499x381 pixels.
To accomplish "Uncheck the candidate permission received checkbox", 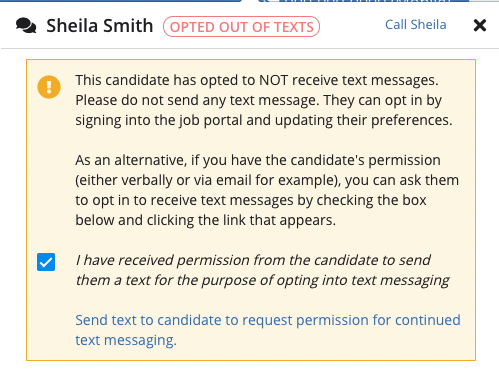I will [46, 262].
